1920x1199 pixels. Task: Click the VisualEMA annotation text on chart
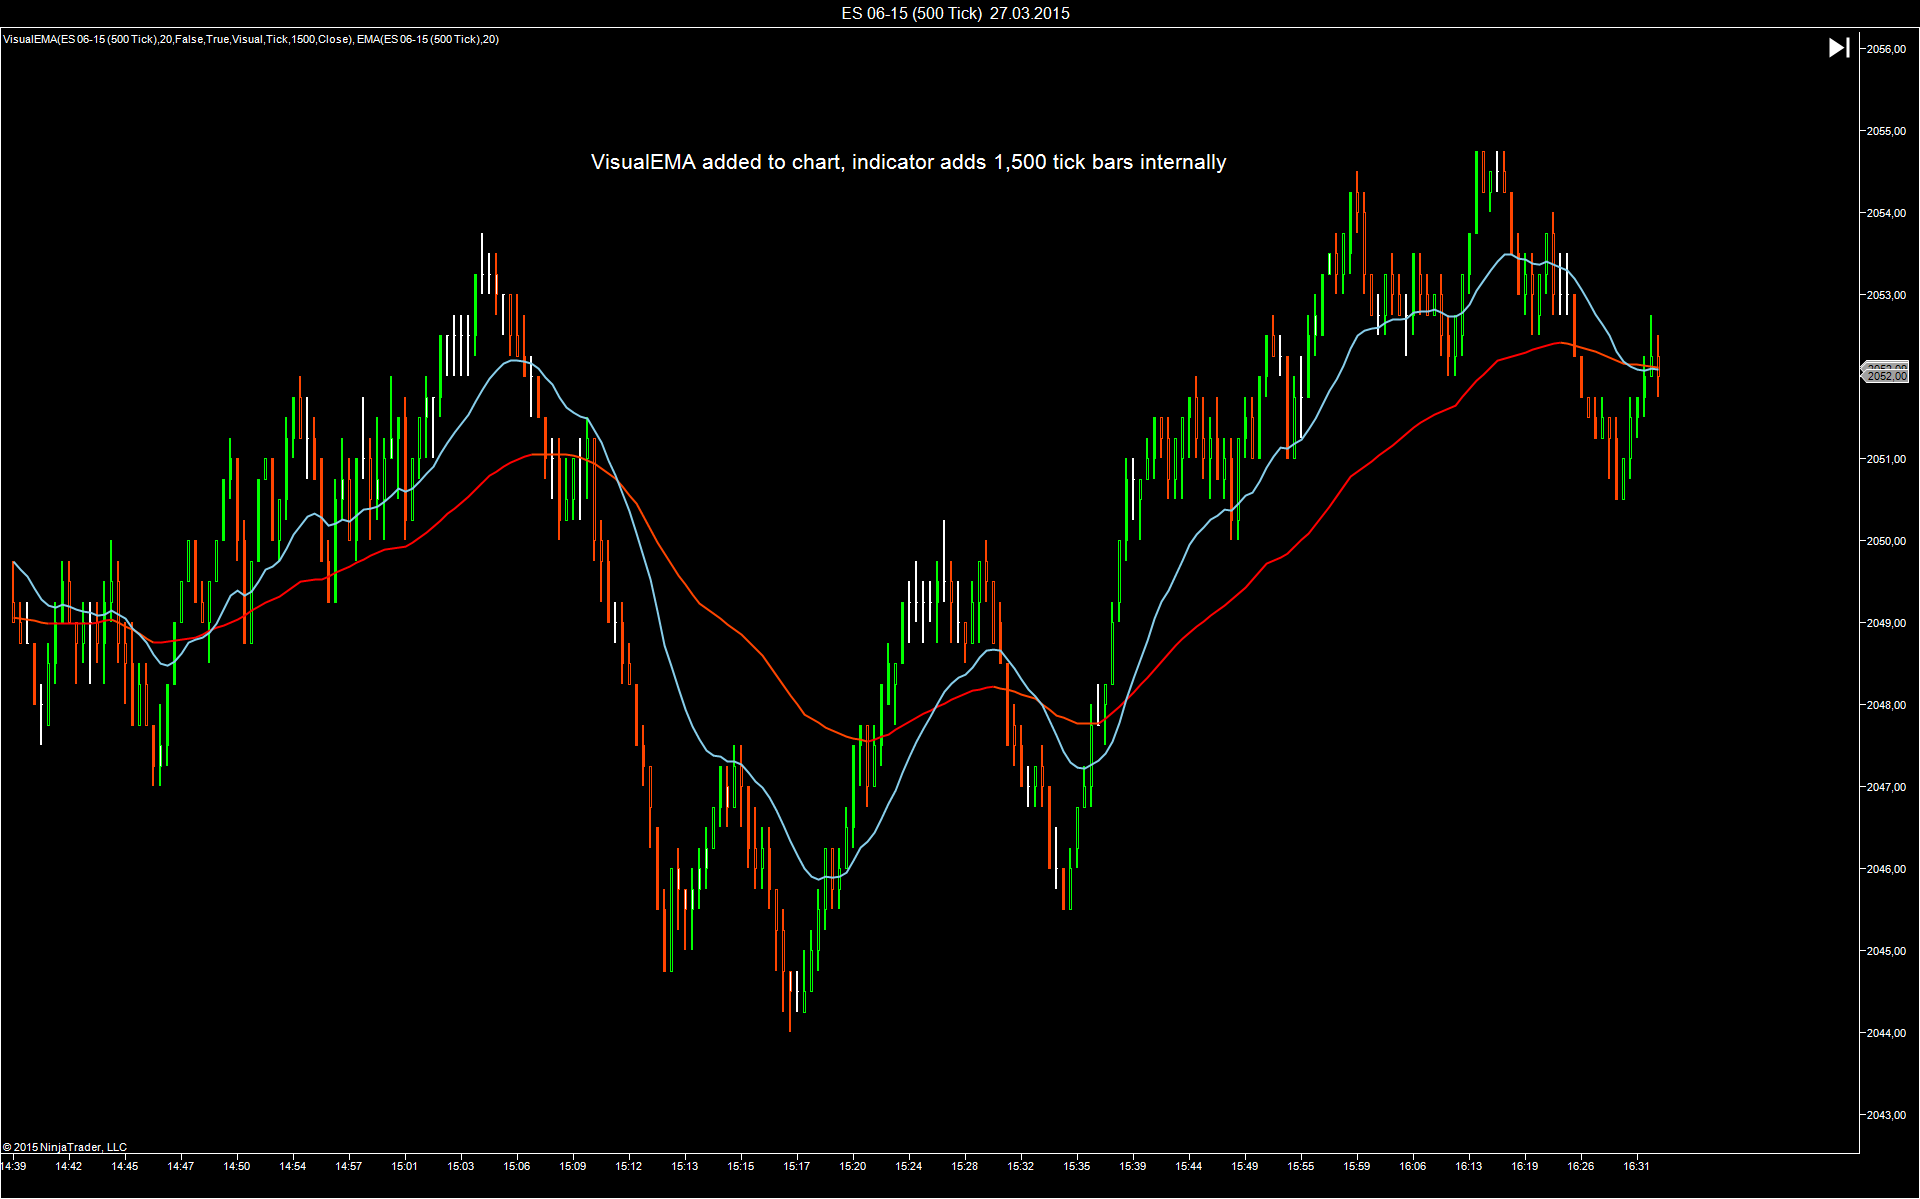click(908, 162)
